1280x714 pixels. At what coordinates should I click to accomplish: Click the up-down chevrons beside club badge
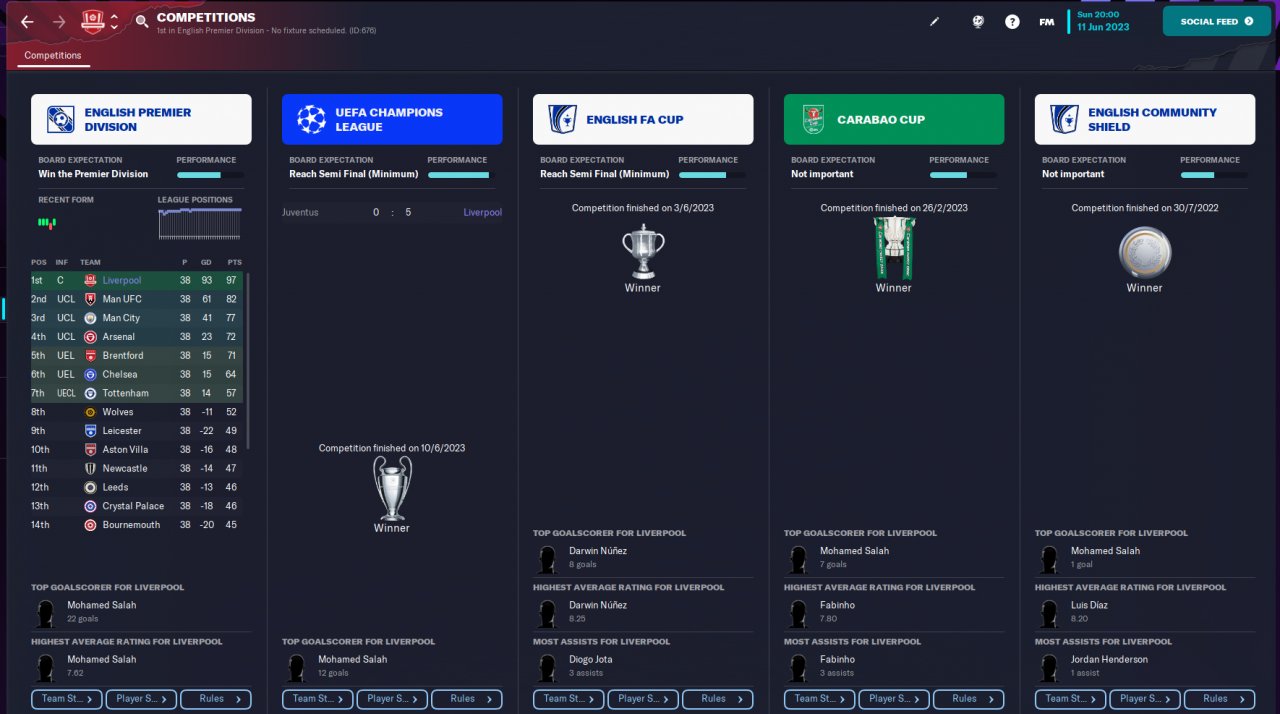(114, 21)
